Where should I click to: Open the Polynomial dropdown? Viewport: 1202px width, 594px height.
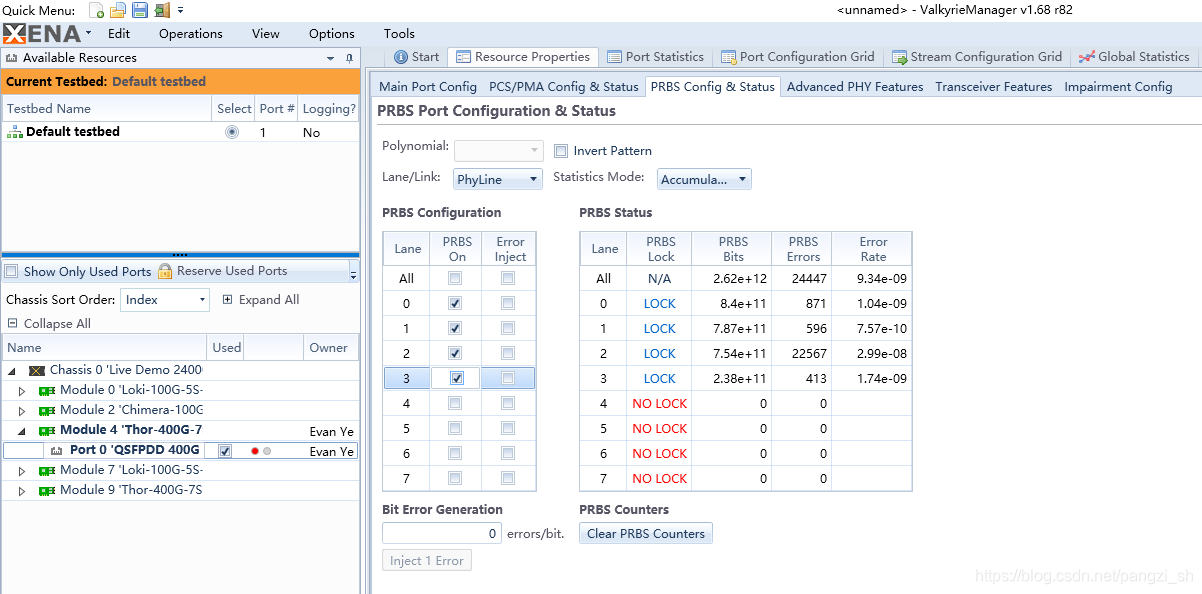click(x=498, y=150)
